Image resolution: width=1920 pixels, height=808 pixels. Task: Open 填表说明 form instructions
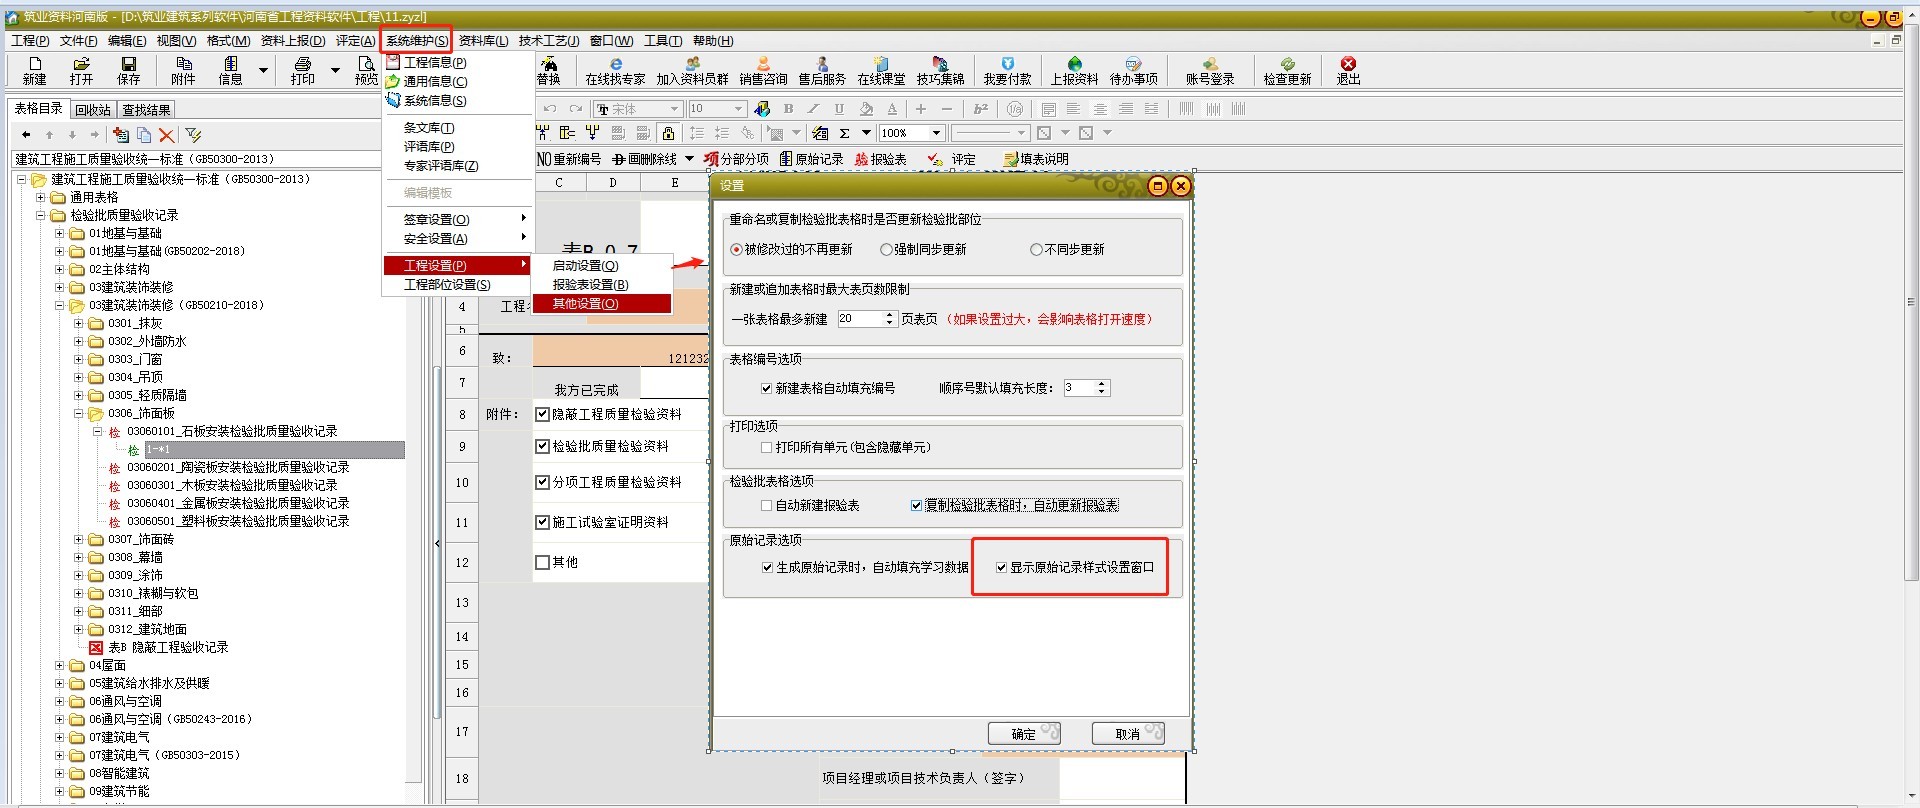pos(1036,159)
